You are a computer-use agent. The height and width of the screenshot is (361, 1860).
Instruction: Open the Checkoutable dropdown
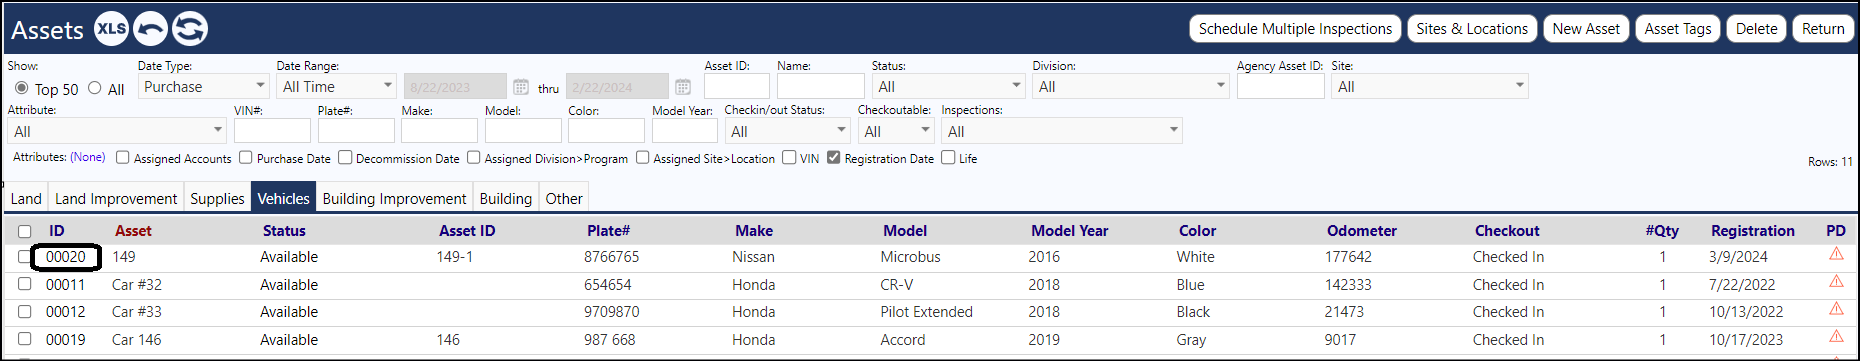tap(896, 131)
